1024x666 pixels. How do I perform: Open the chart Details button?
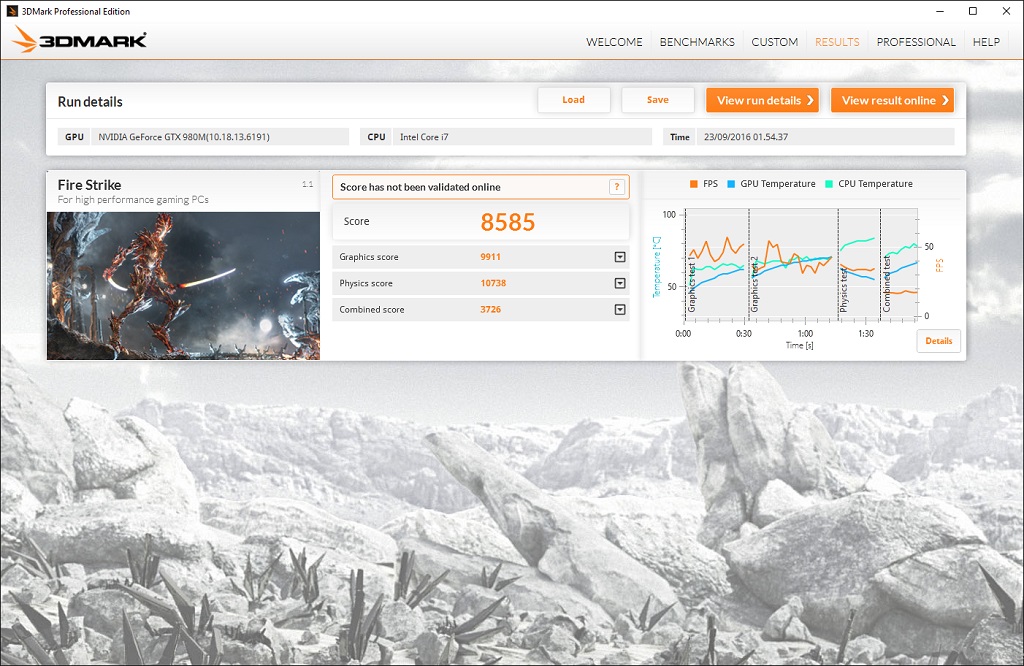[x=938, y=341]
